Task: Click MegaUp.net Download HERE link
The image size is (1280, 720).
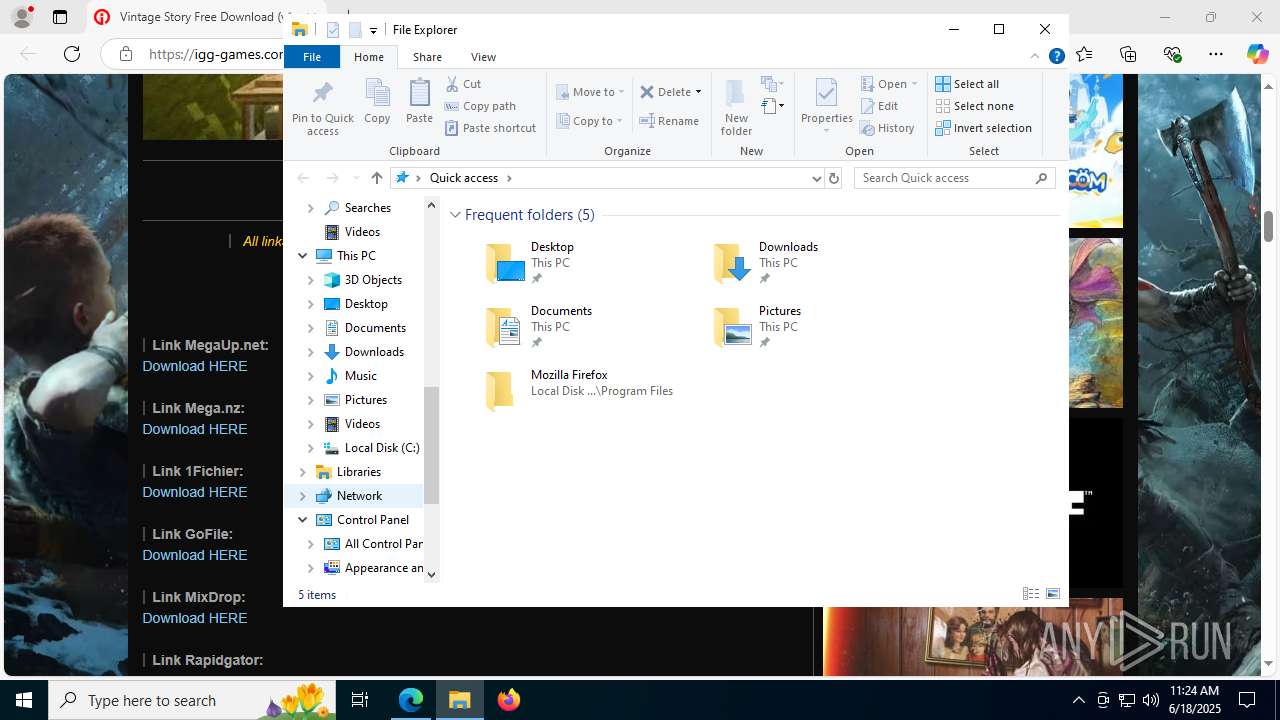Action: pyautogui.click(x=195, y=366)
